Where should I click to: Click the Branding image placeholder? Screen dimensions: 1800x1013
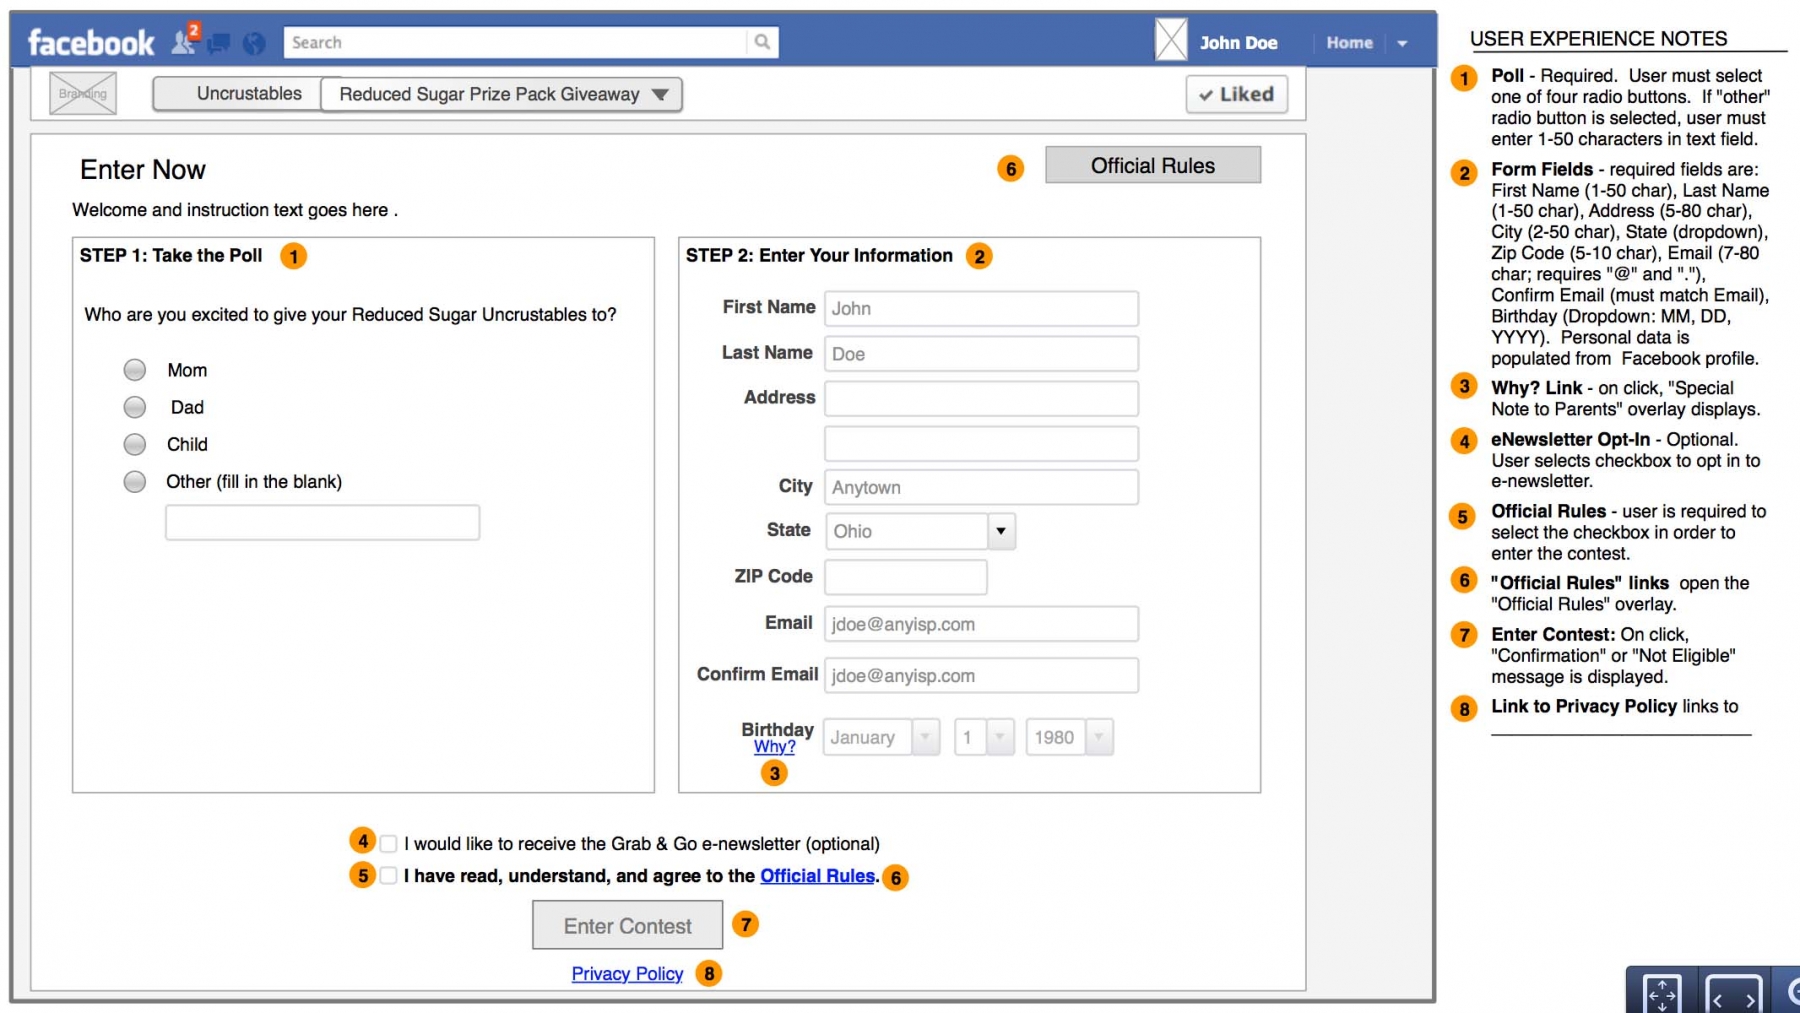tap(83, 93)
